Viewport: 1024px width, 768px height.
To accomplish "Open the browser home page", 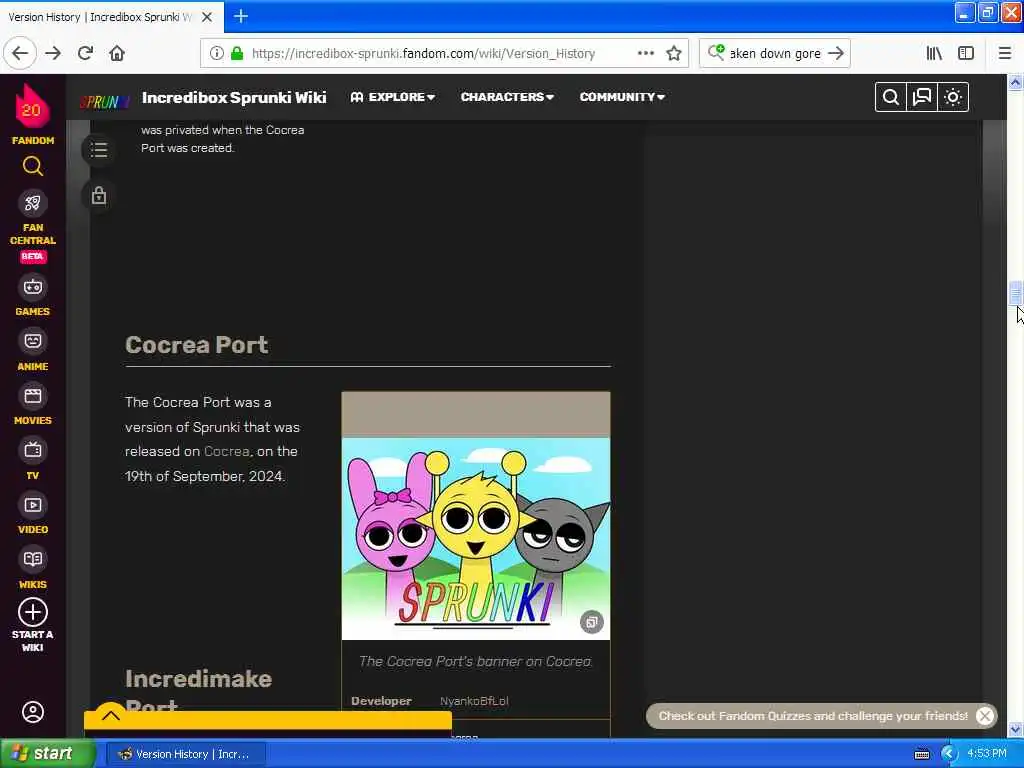I will click(117, 53).
